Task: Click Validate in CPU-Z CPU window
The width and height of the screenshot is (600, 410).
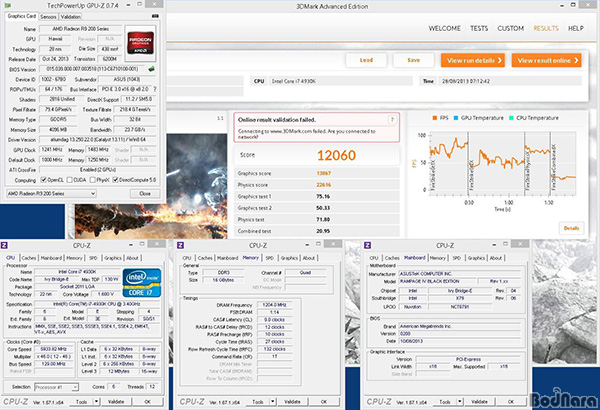Action: click(x=116, y=402)
